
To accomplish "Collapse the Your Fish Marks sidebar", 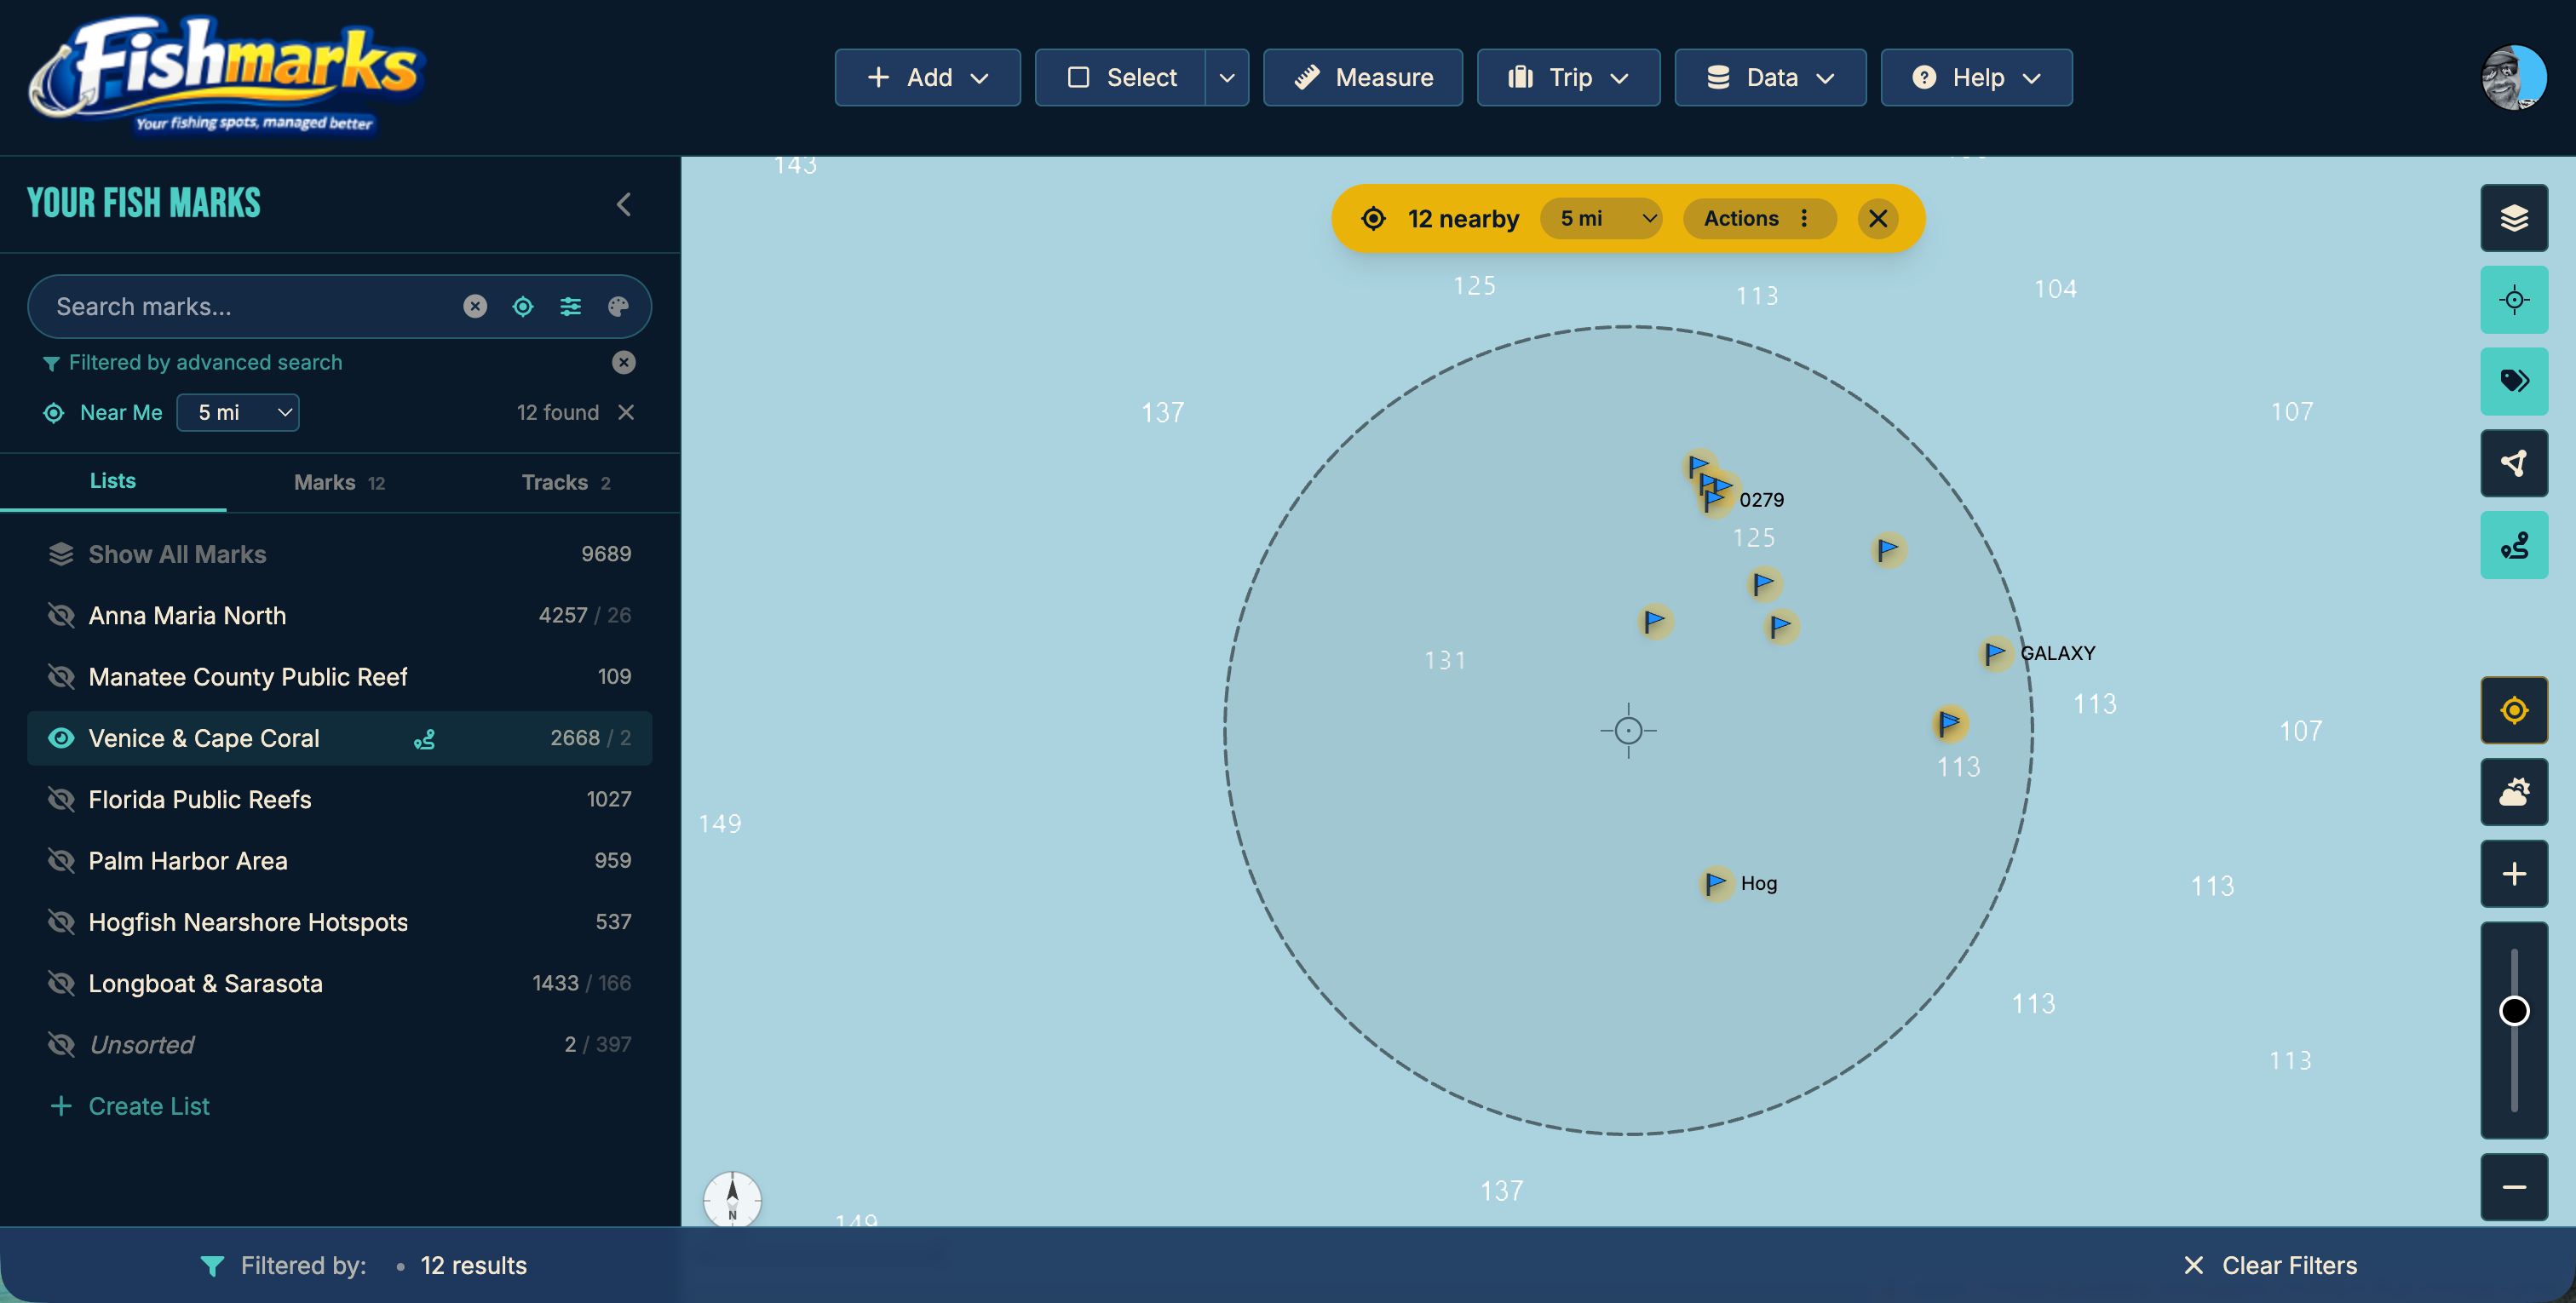I will 623,204.
